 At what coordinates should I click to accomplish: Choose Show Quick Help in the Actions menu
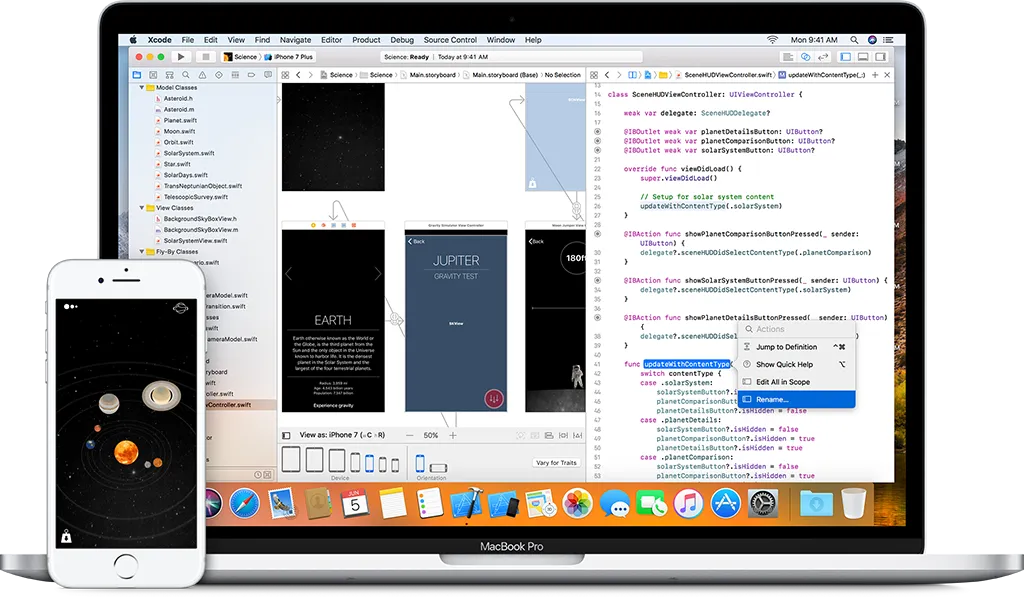[796, 364]
